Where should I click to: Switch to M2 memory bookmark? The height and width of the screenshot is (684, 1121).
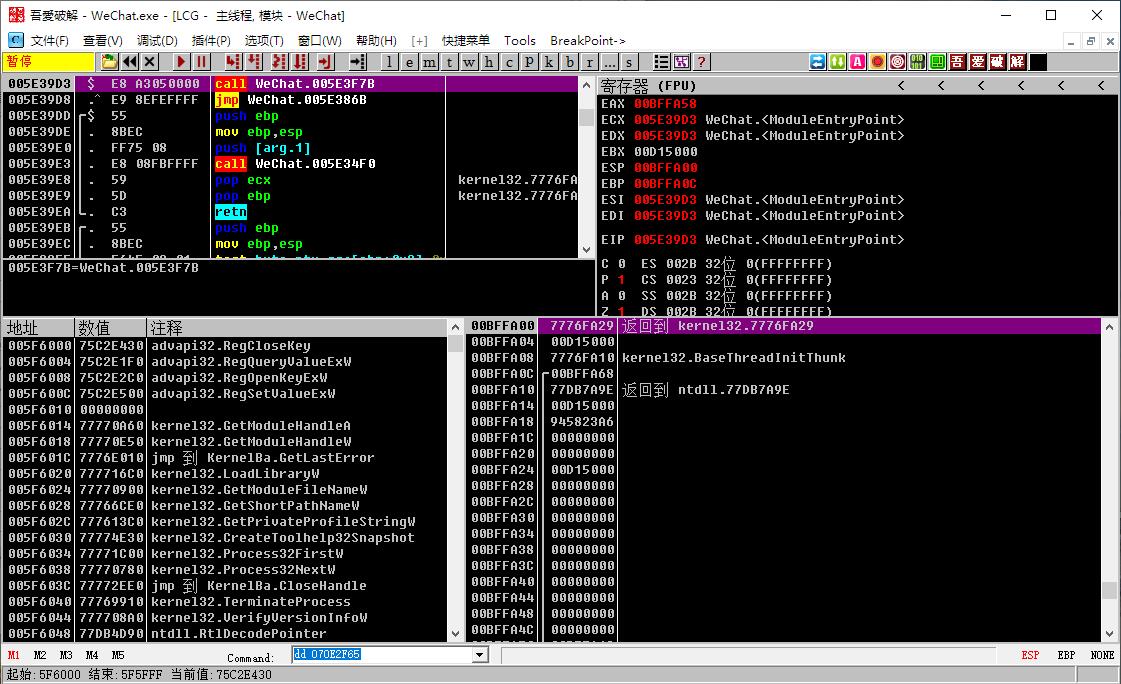pyautogui.click(x=40, y=655)
